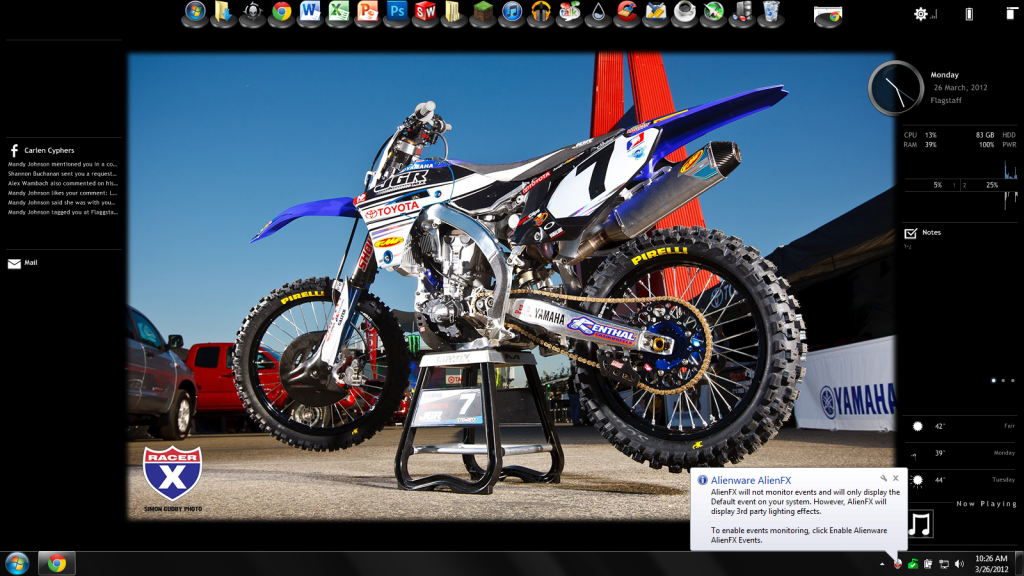Open the taskbar clock showing 10:26 AM
The image size is (1024, 576).
[x=991, y=564]
